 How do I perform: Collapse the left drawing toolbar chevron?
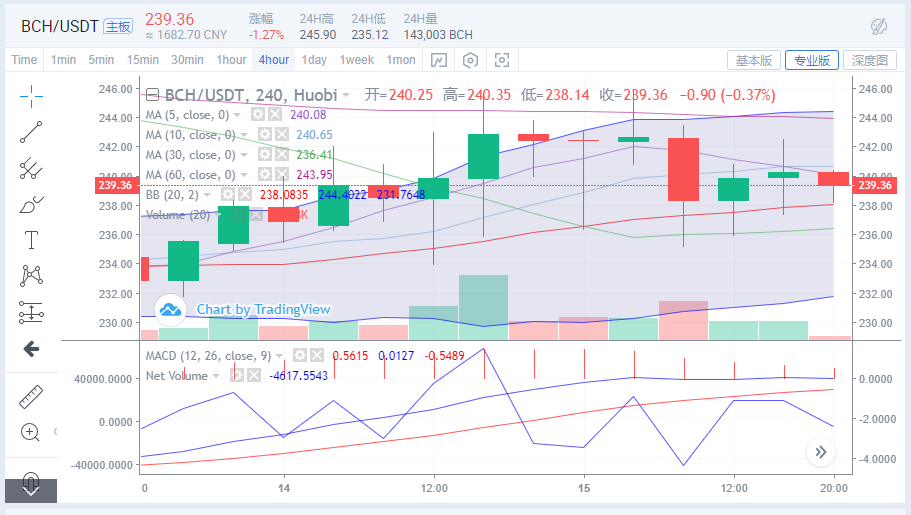coord(55,431)
